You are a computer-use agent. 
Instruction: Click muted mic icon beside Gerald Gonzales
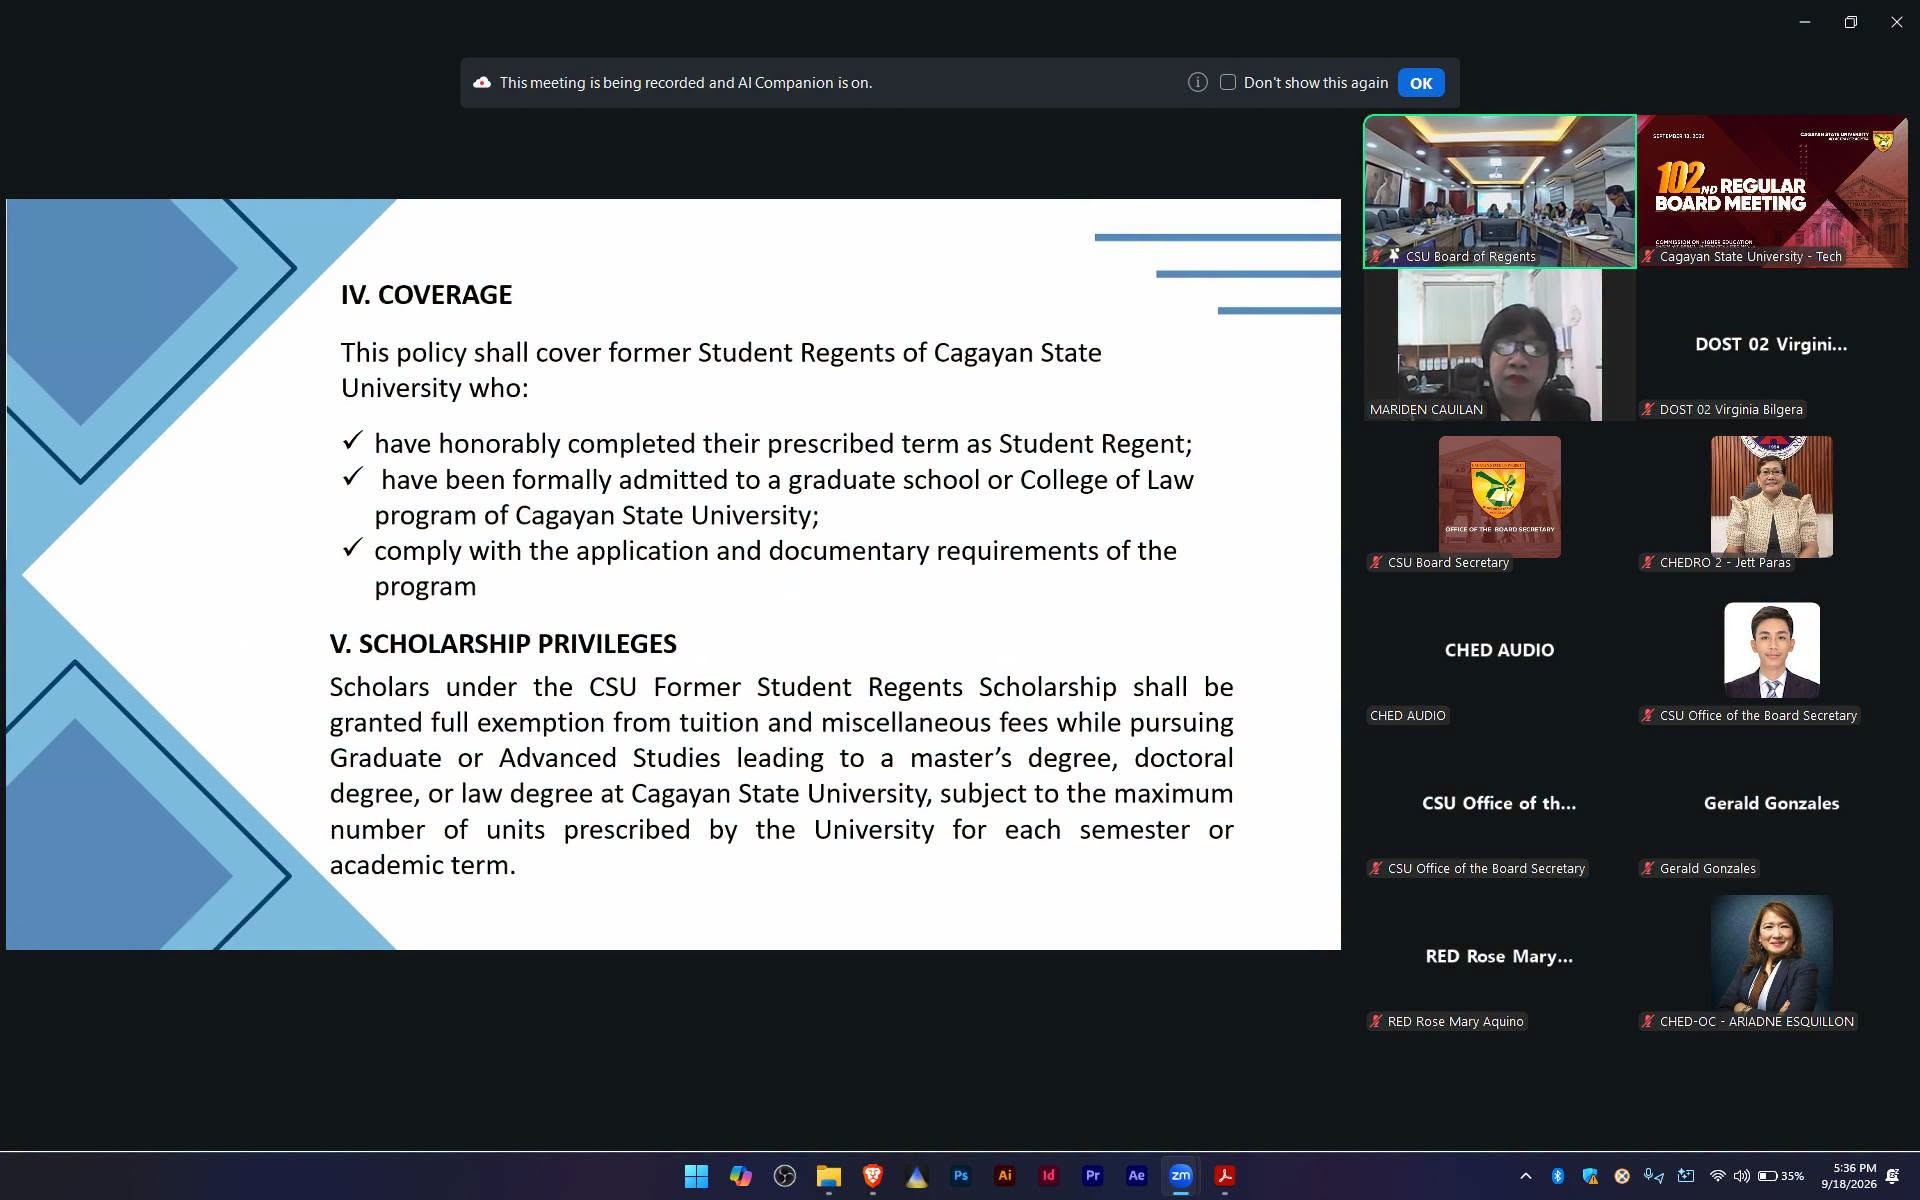pos(1648,868)
